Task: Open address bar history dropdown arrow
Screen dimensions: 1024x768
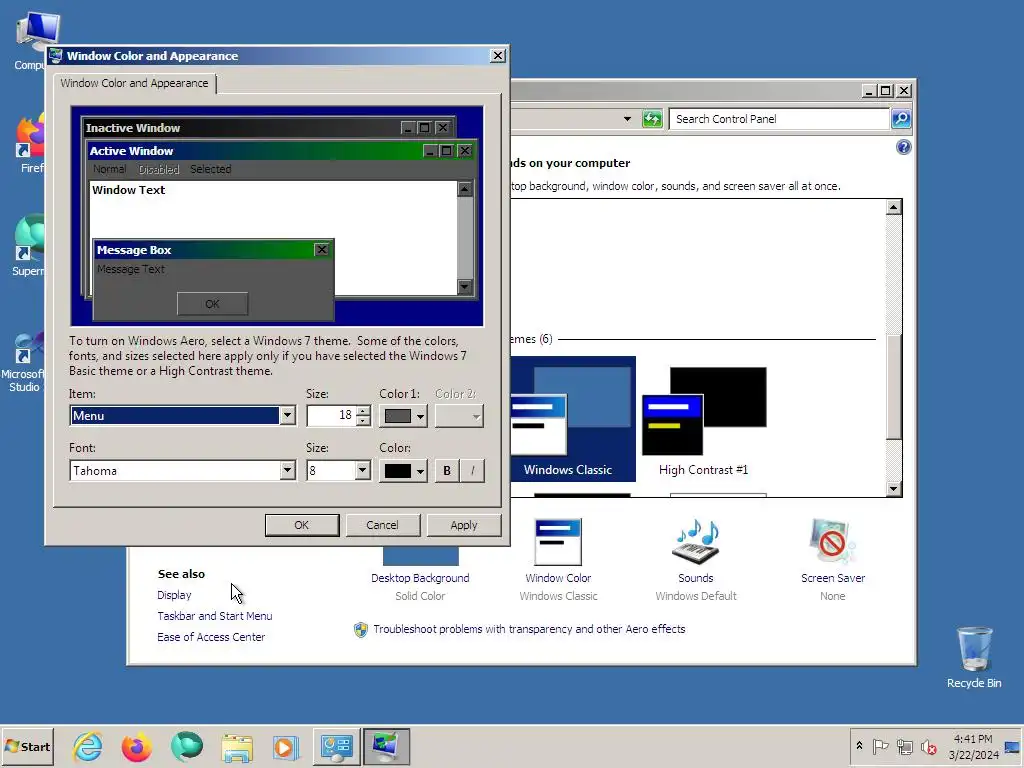Action: point(627,119)
